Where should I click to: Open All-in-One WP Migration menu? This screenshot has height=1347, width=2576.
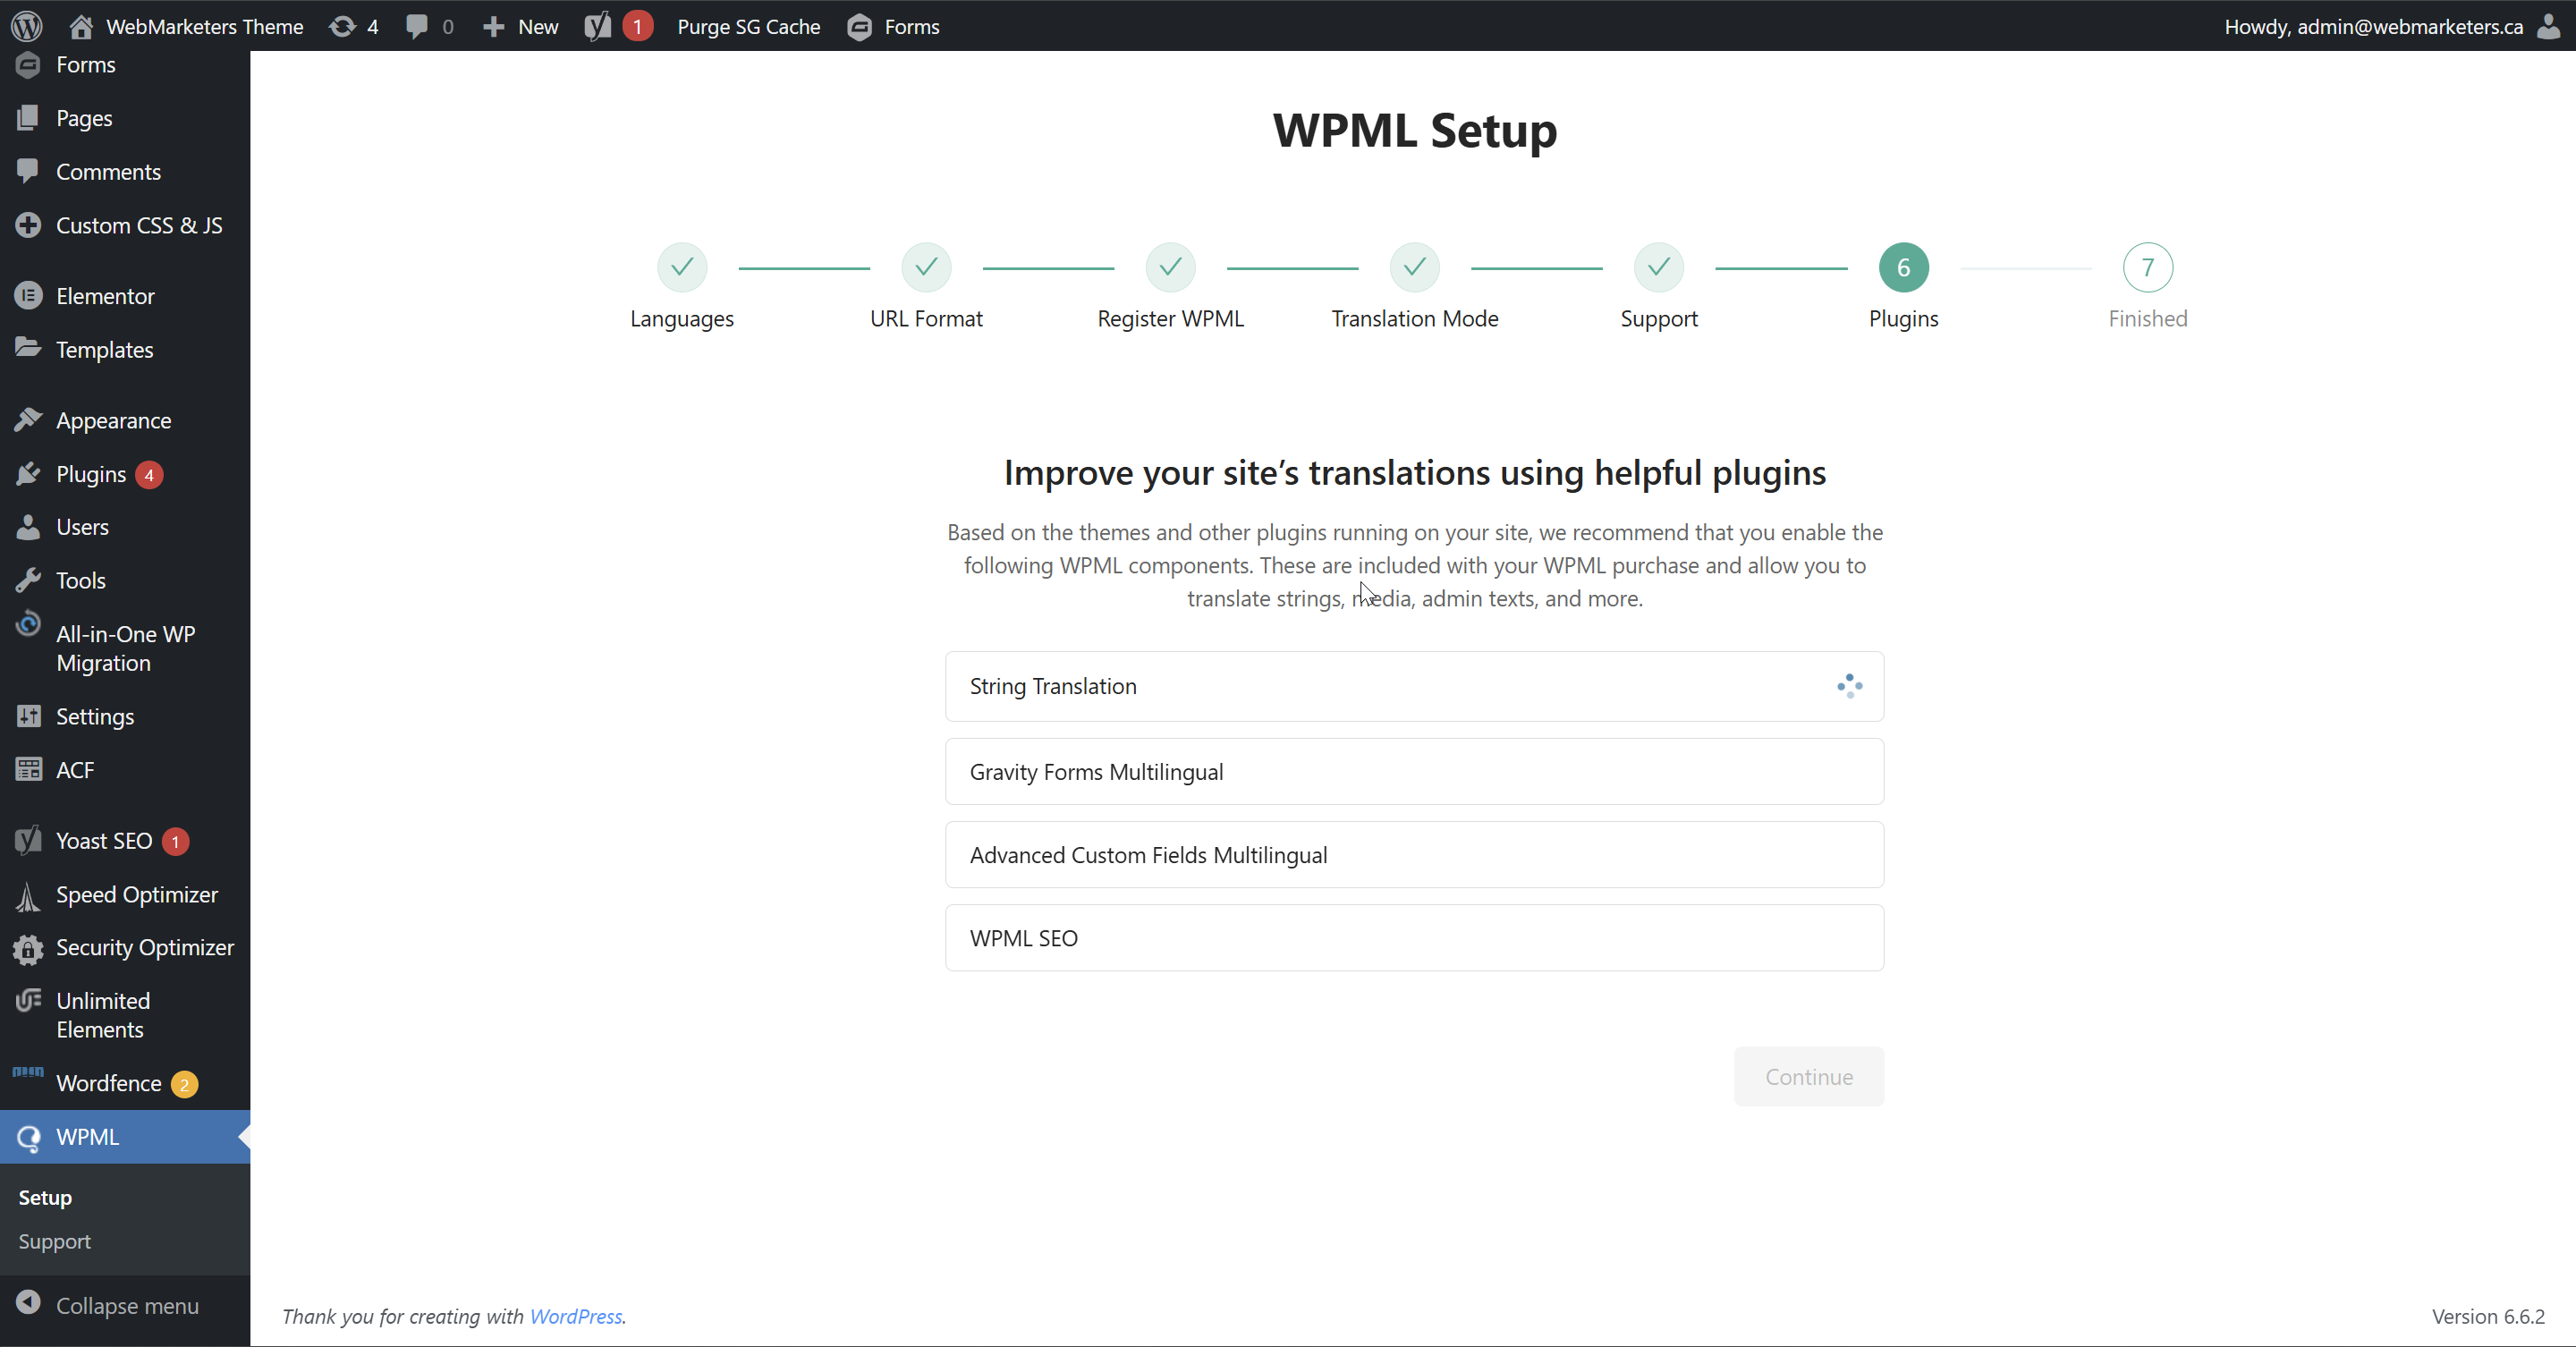pyautogui.click(x=124, y=648)
